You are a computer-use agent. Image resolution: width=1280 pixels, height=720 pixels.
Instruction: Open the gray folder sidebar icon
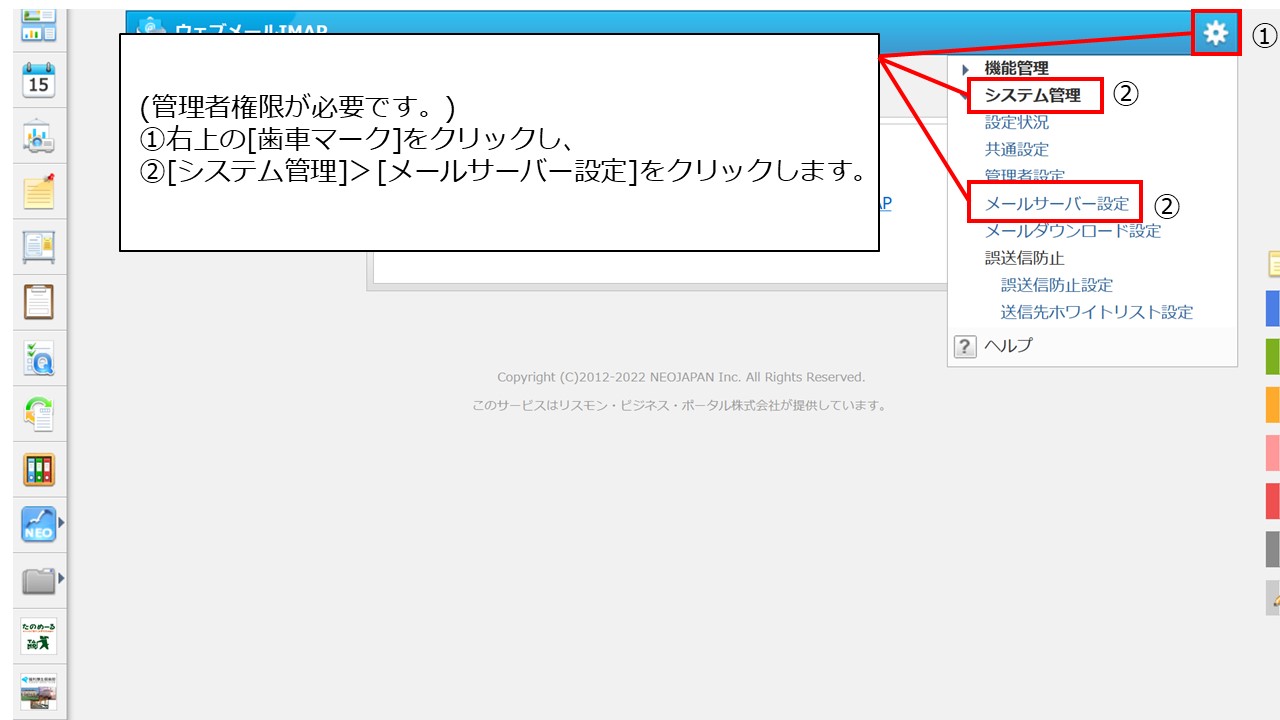(x=39, y=580)
